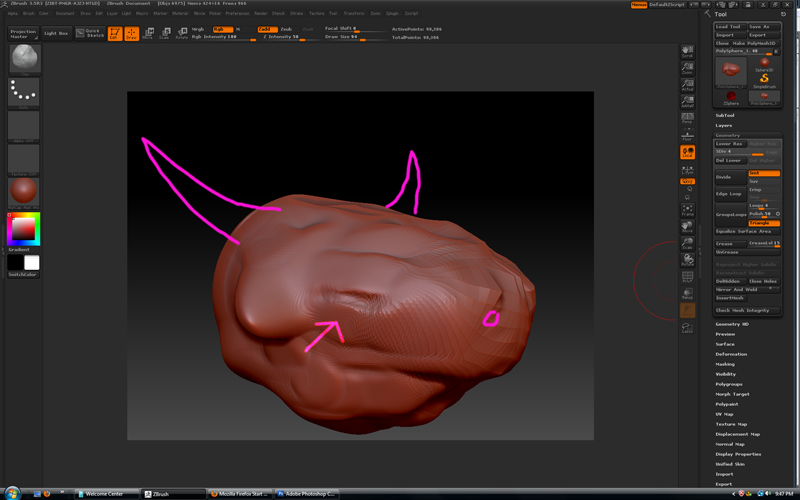
Task: Select the Draw mode icon
Action: [x=131, y=33]
